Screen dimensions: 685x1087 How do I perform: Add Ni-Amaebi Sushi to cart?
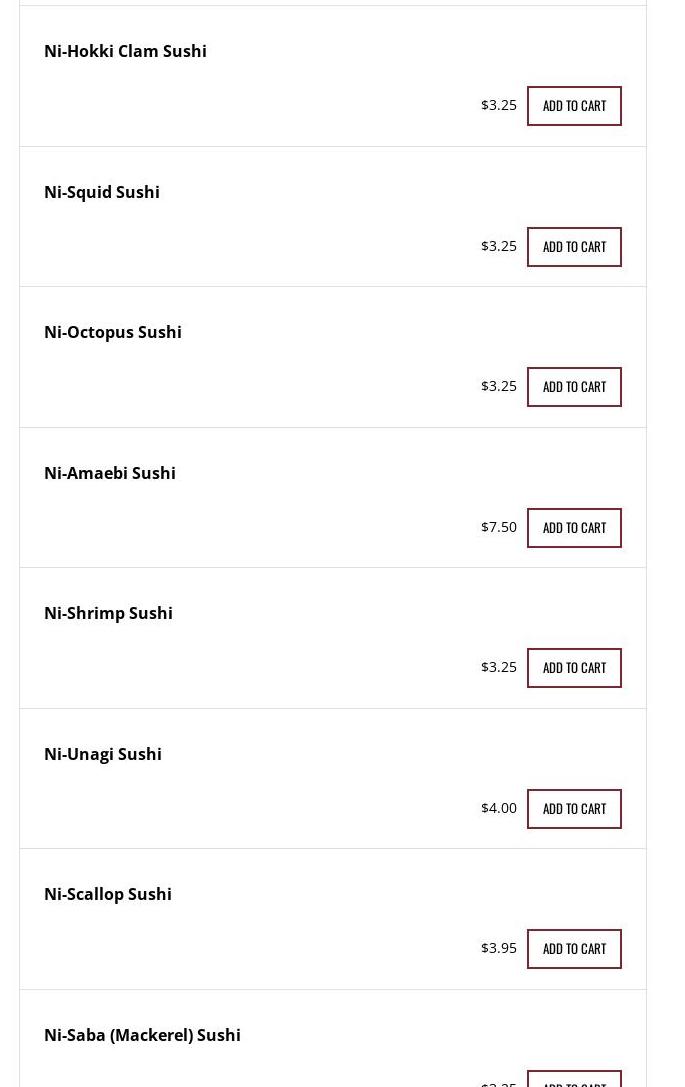pyautogui.click(x=574, y=528)
